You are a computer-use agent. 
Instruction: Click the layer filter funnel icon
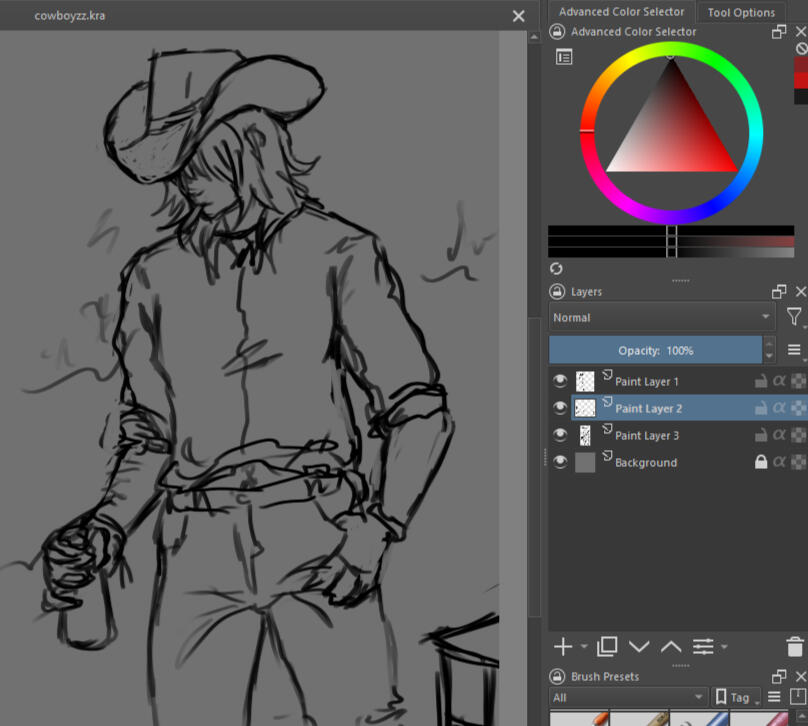pos(793,317)
